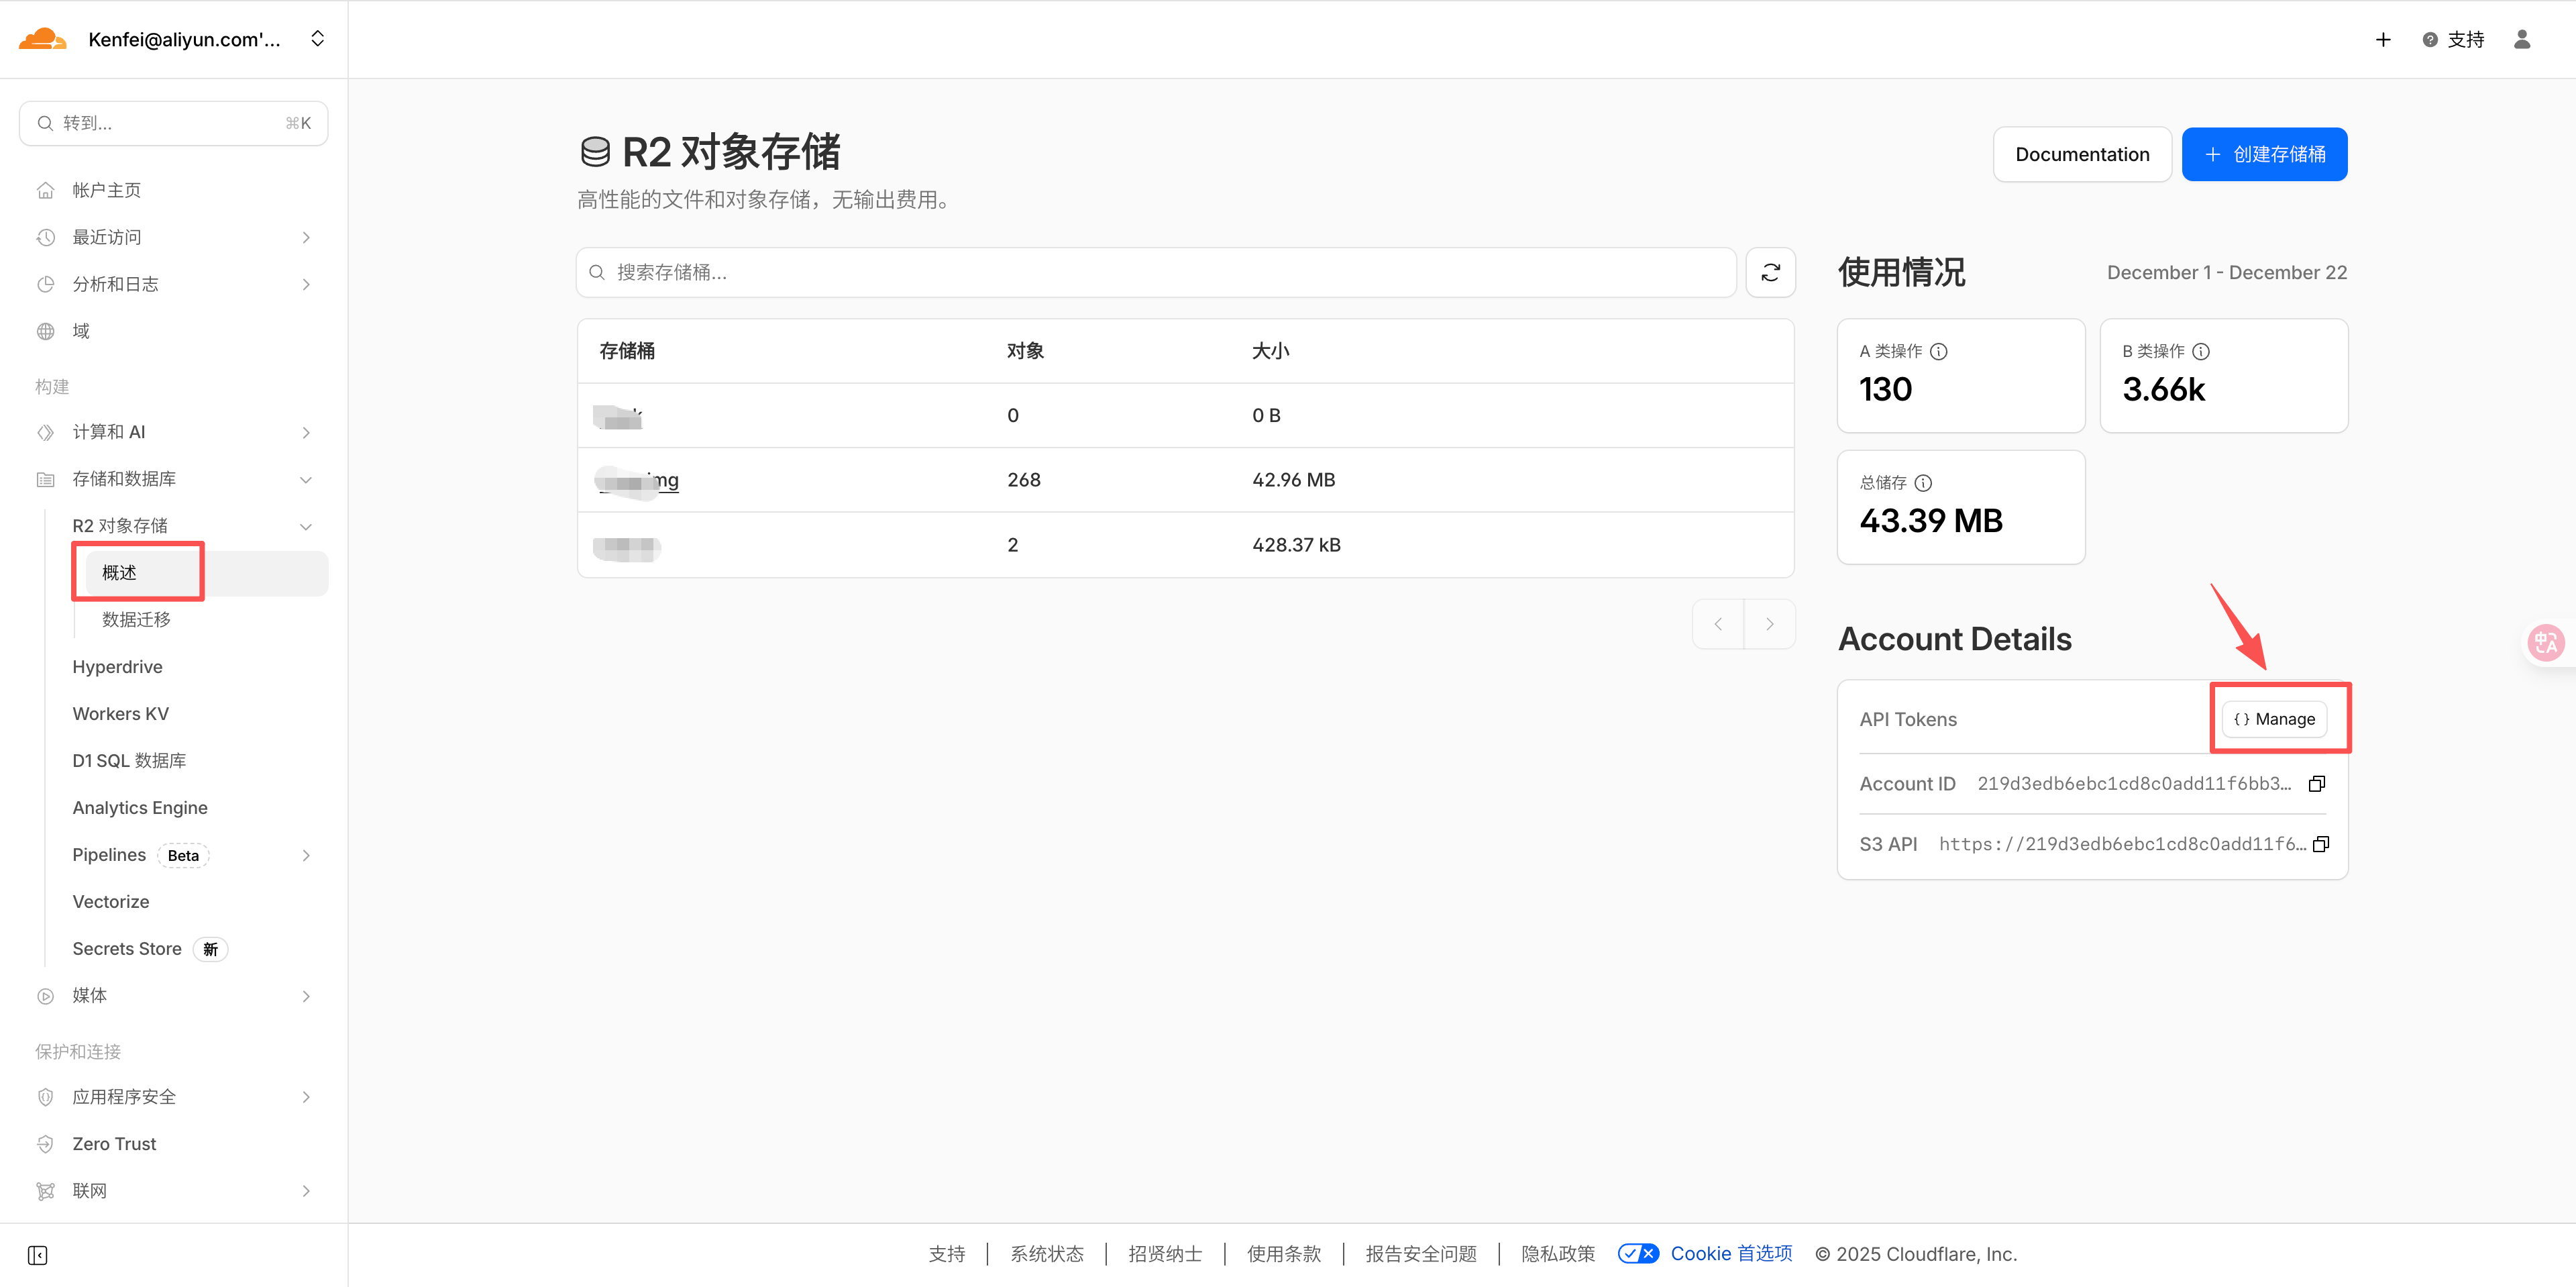
Task: Click the refresh buckets icon
Action: (x=1770, y=272)
